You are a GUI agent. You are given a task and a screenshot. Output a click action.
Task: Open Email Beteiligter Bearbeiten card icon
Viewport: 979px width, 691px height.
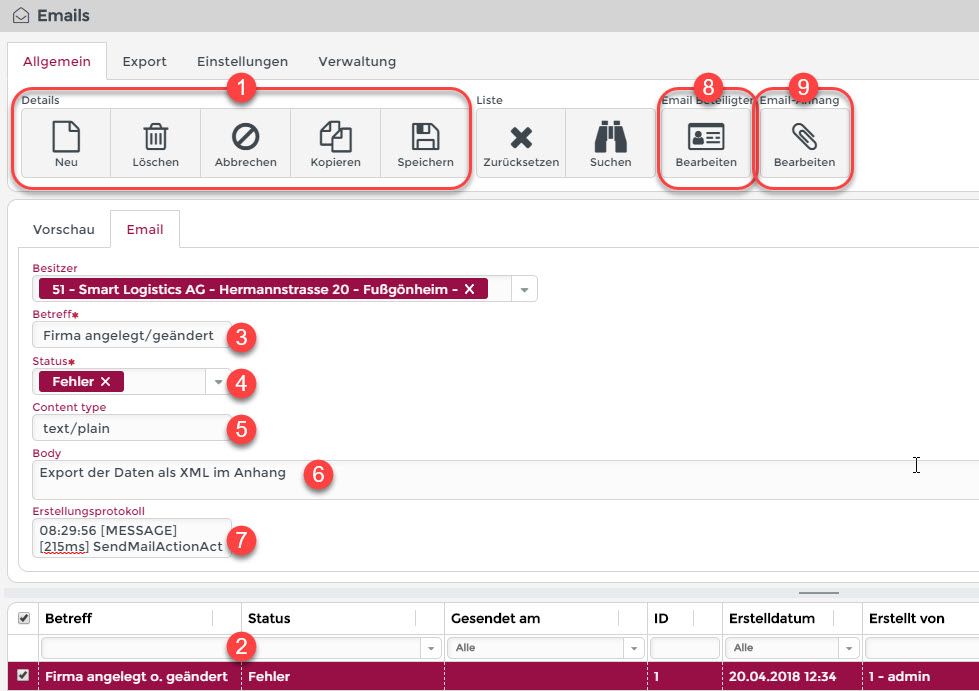[x=706, y=137]
